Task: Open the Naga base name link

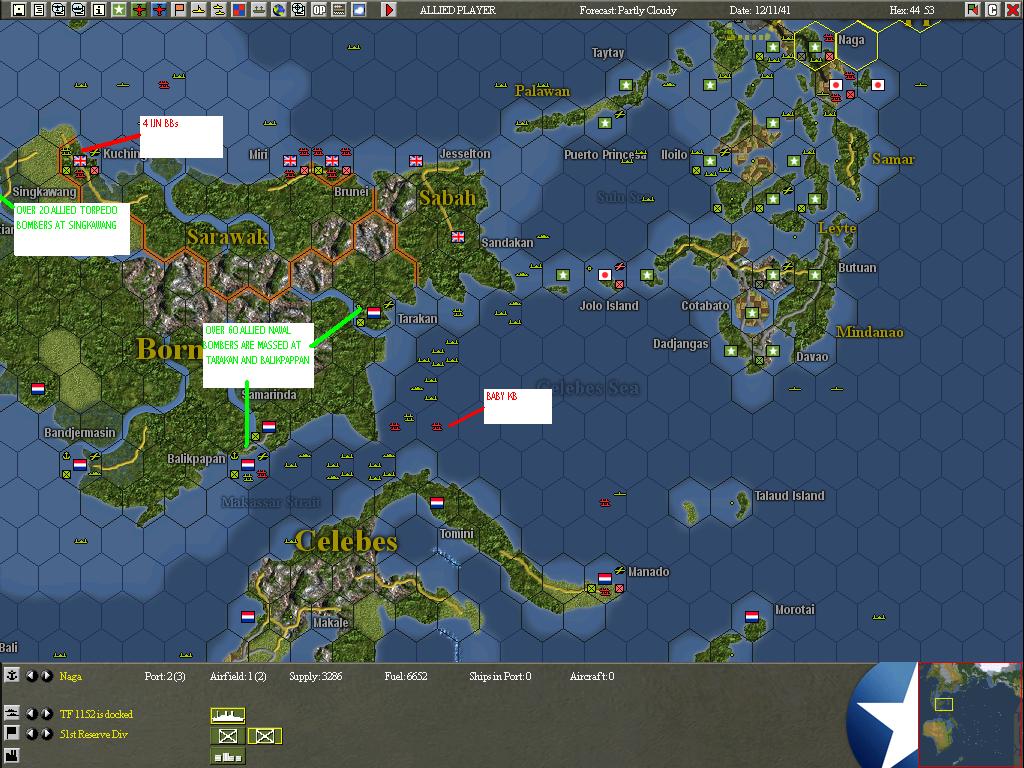Action: pos(71,676)
